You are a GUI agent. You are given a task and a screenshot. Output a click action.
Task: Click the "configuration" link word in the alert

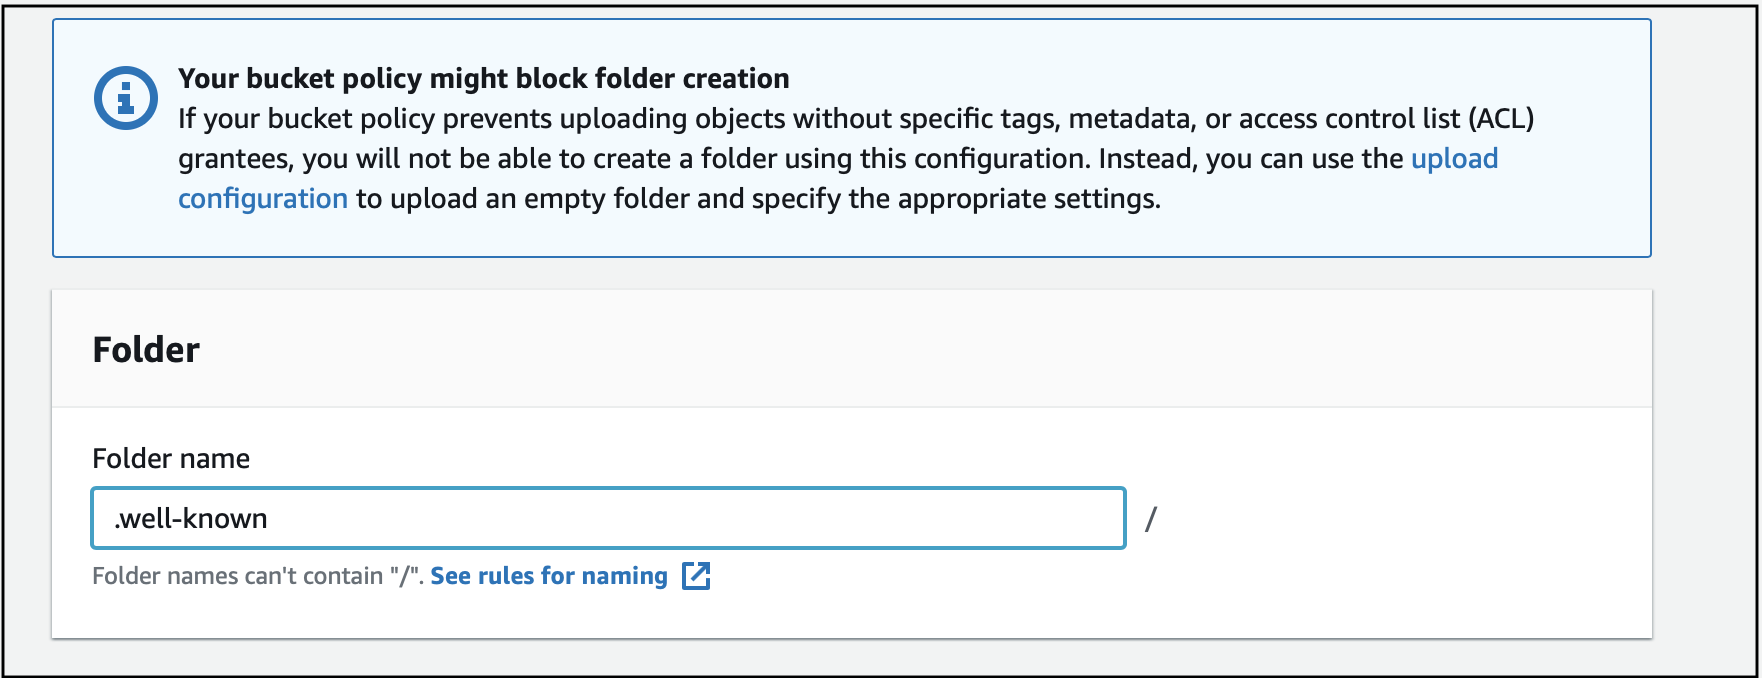[x=263, y=199]
